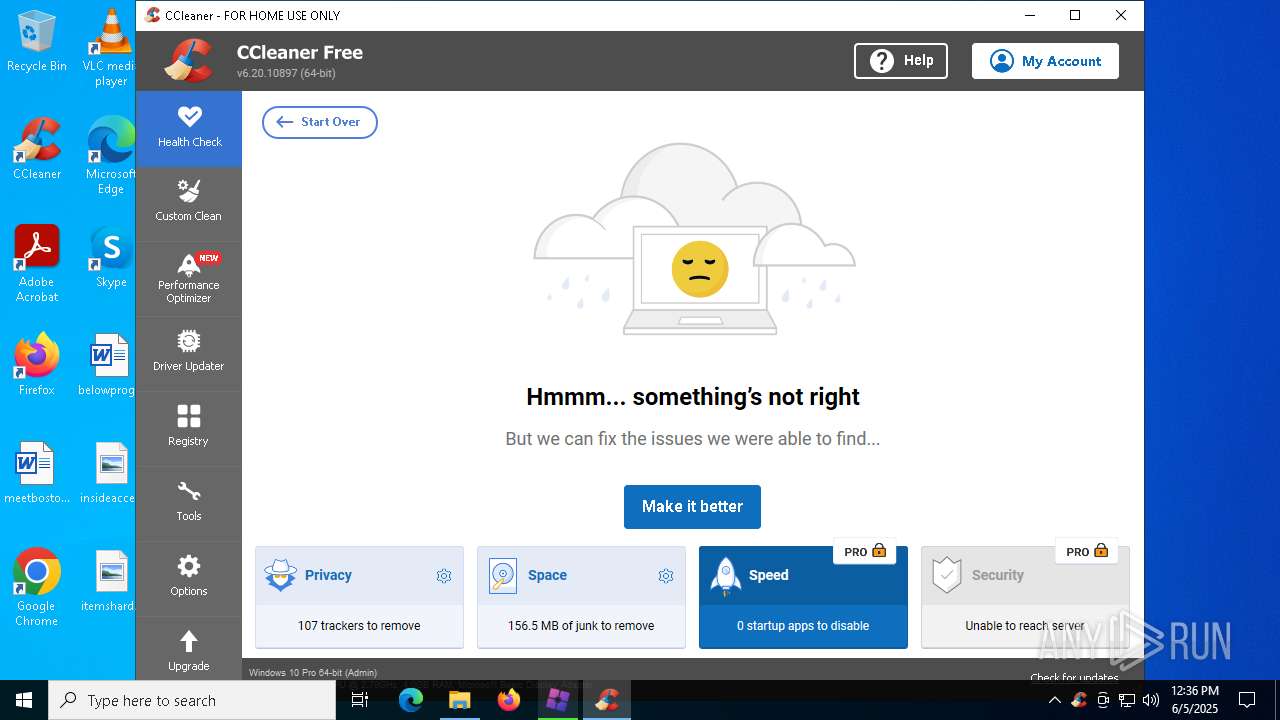Click the Speed rocket icon
Image resolution: width=1280 pixels, height=720 pixels.
pyautogui.click(x=725, y=577)
